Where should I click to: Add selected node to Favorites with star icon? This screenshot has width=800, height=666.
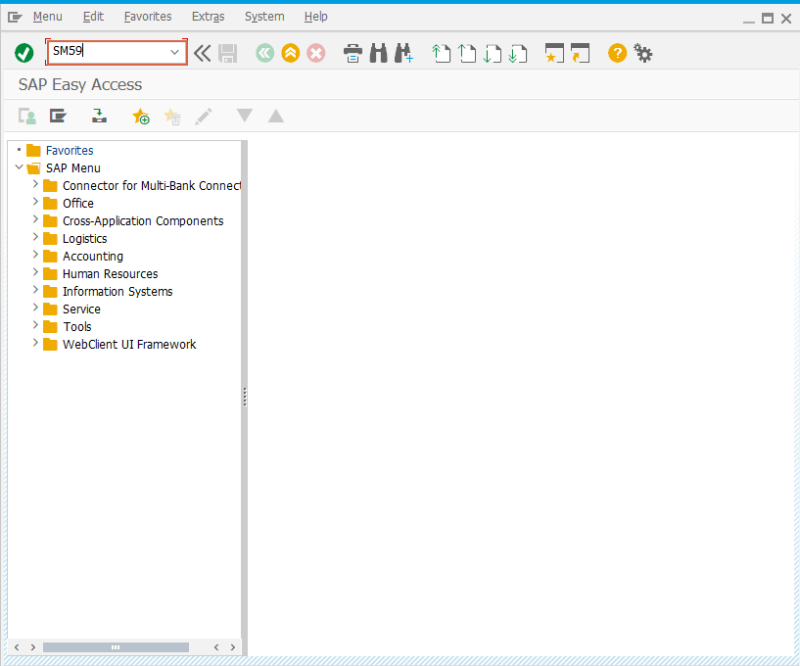coord(141,116)
